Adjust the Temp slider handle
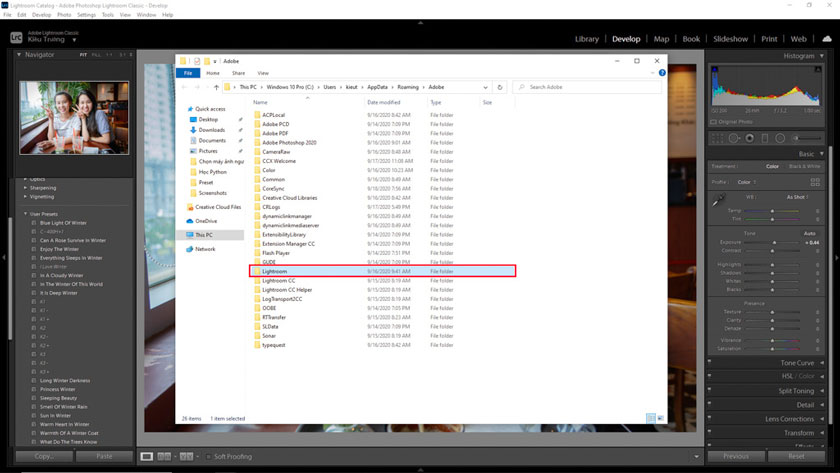This screenshot has height=473, width=840. (772, 211)
